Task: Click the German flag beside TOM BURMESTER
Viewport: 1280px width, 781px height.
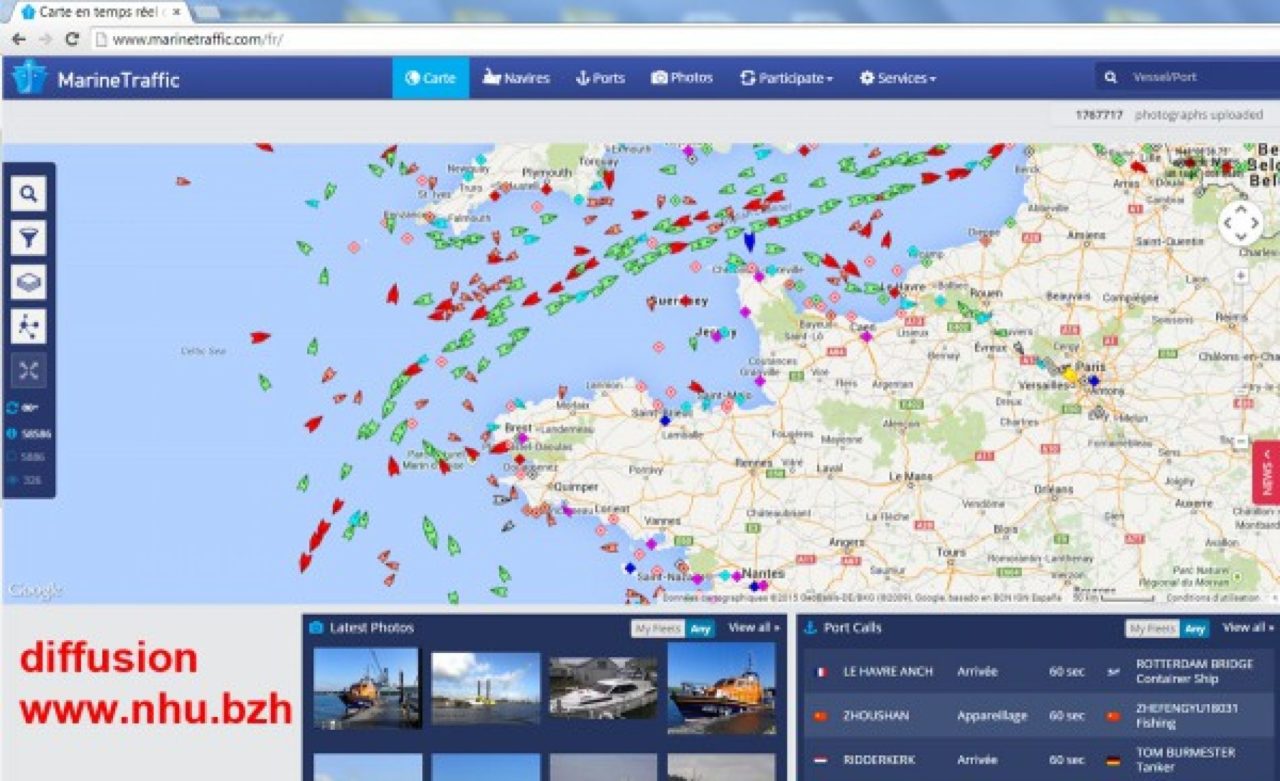Action: point(1114,760)
